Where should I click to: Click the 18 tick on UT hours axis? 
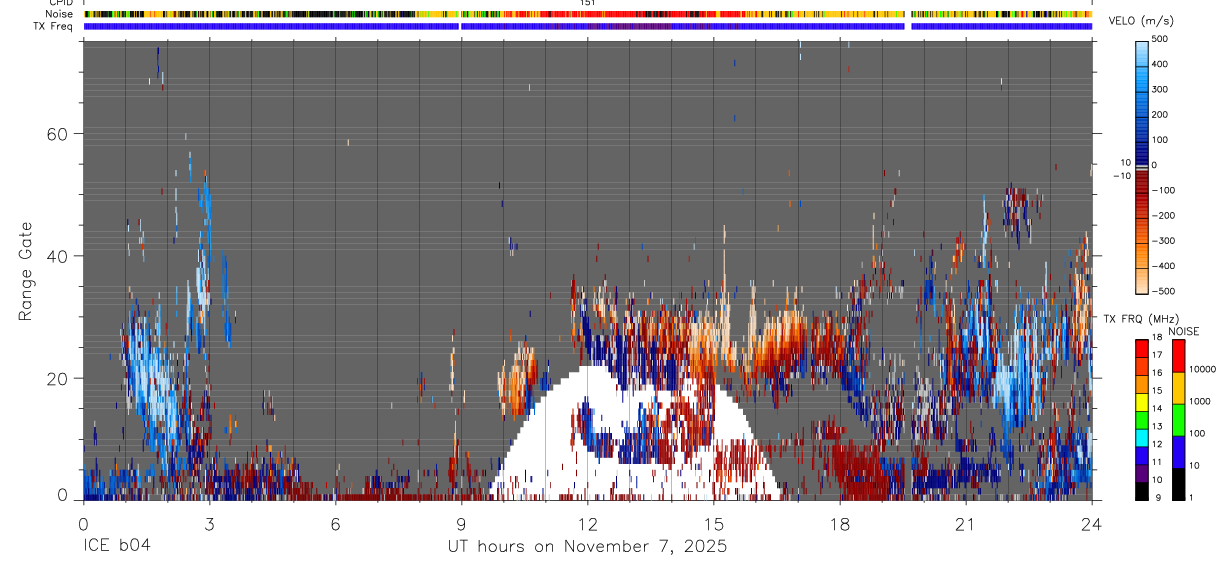click(x=839, y=523)
